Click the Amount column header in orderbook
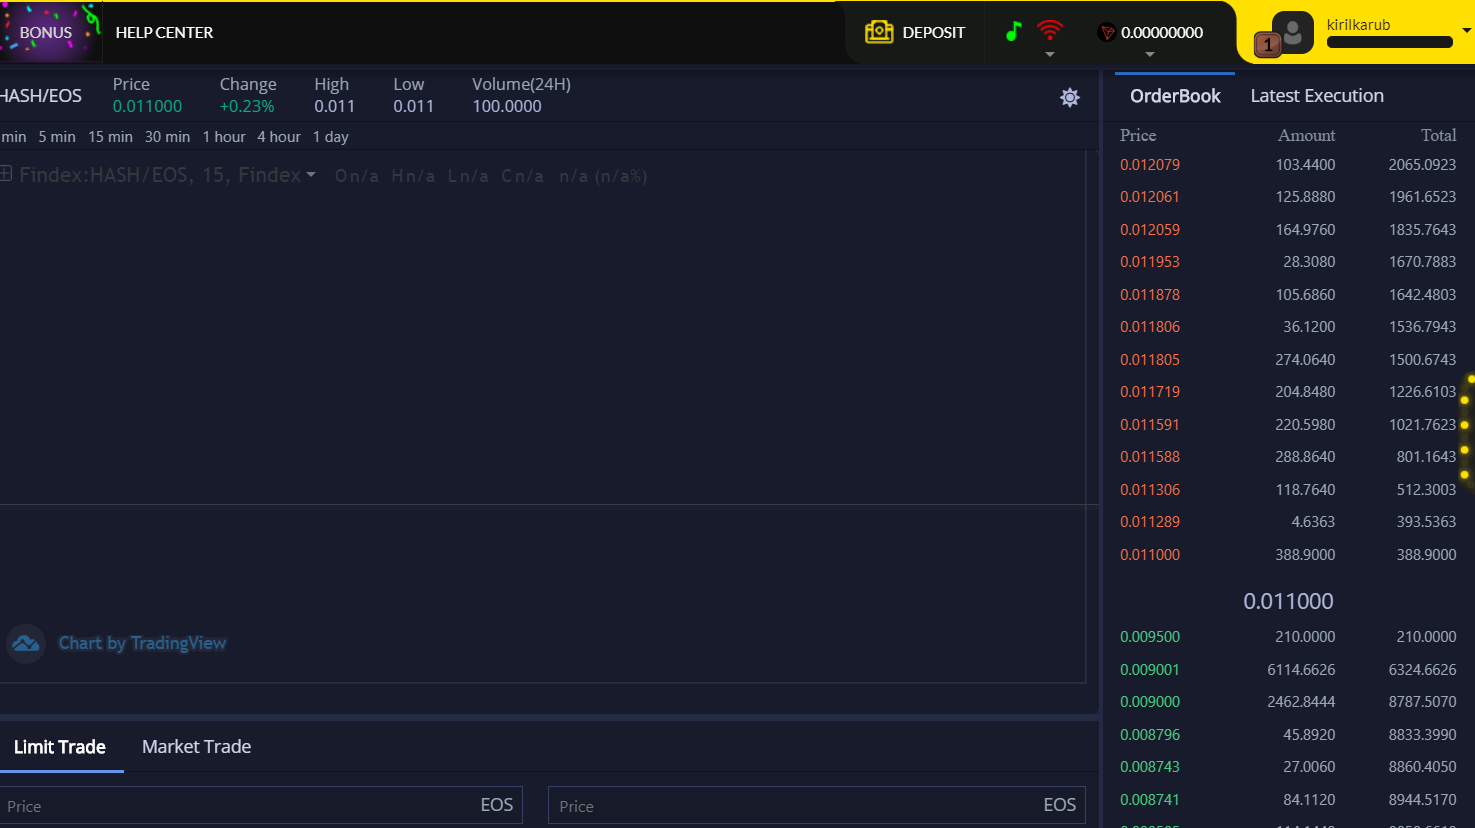Viewport: 1475px width, 828px height. click(x=1306, y=136)
